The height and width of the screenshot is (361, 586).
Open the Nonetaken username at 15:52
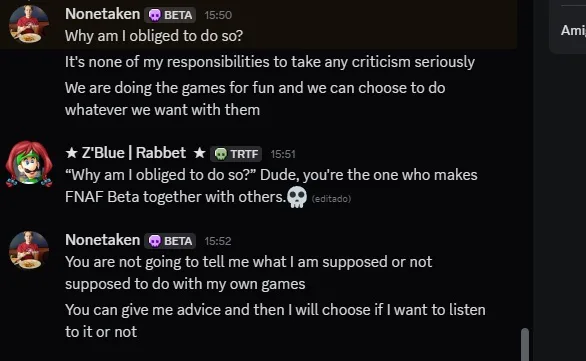point(102,240)
